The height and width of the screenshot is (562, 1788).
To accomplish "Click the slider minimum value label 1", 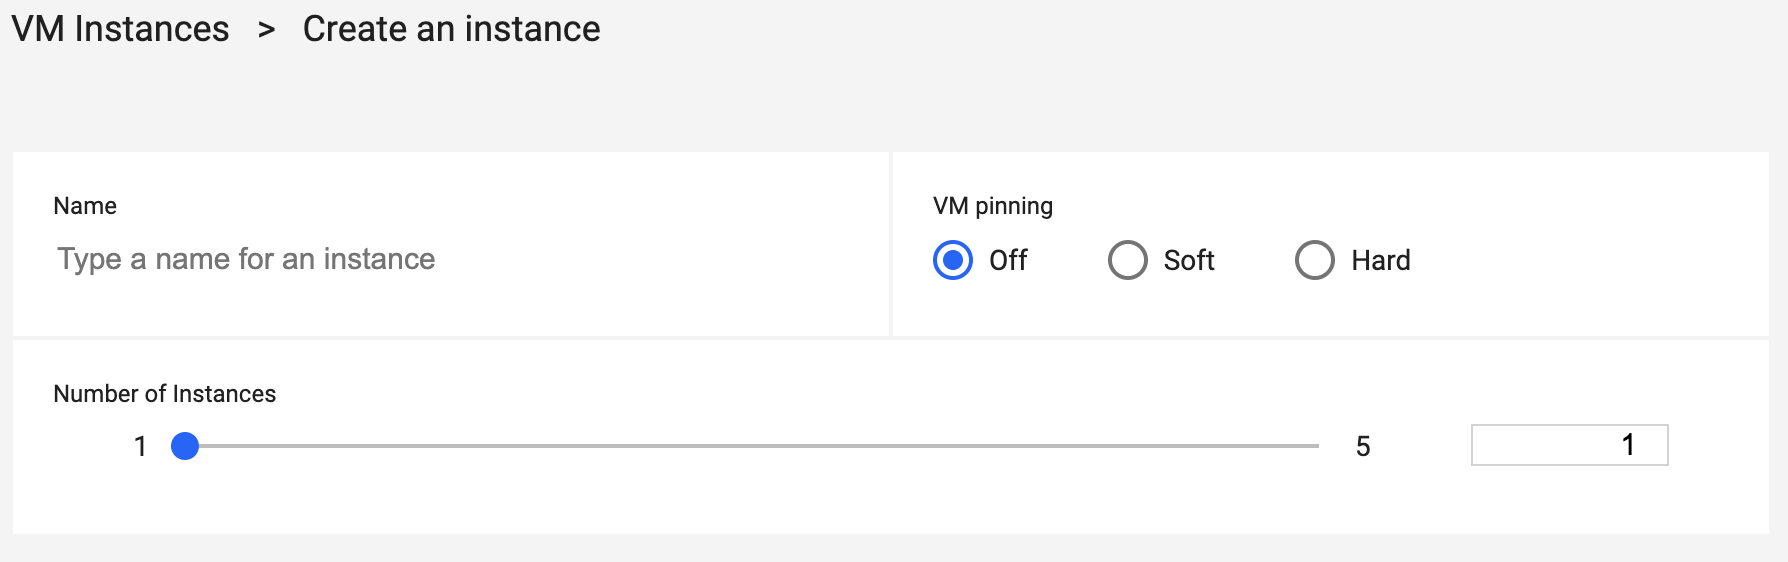I will [140, 446].
